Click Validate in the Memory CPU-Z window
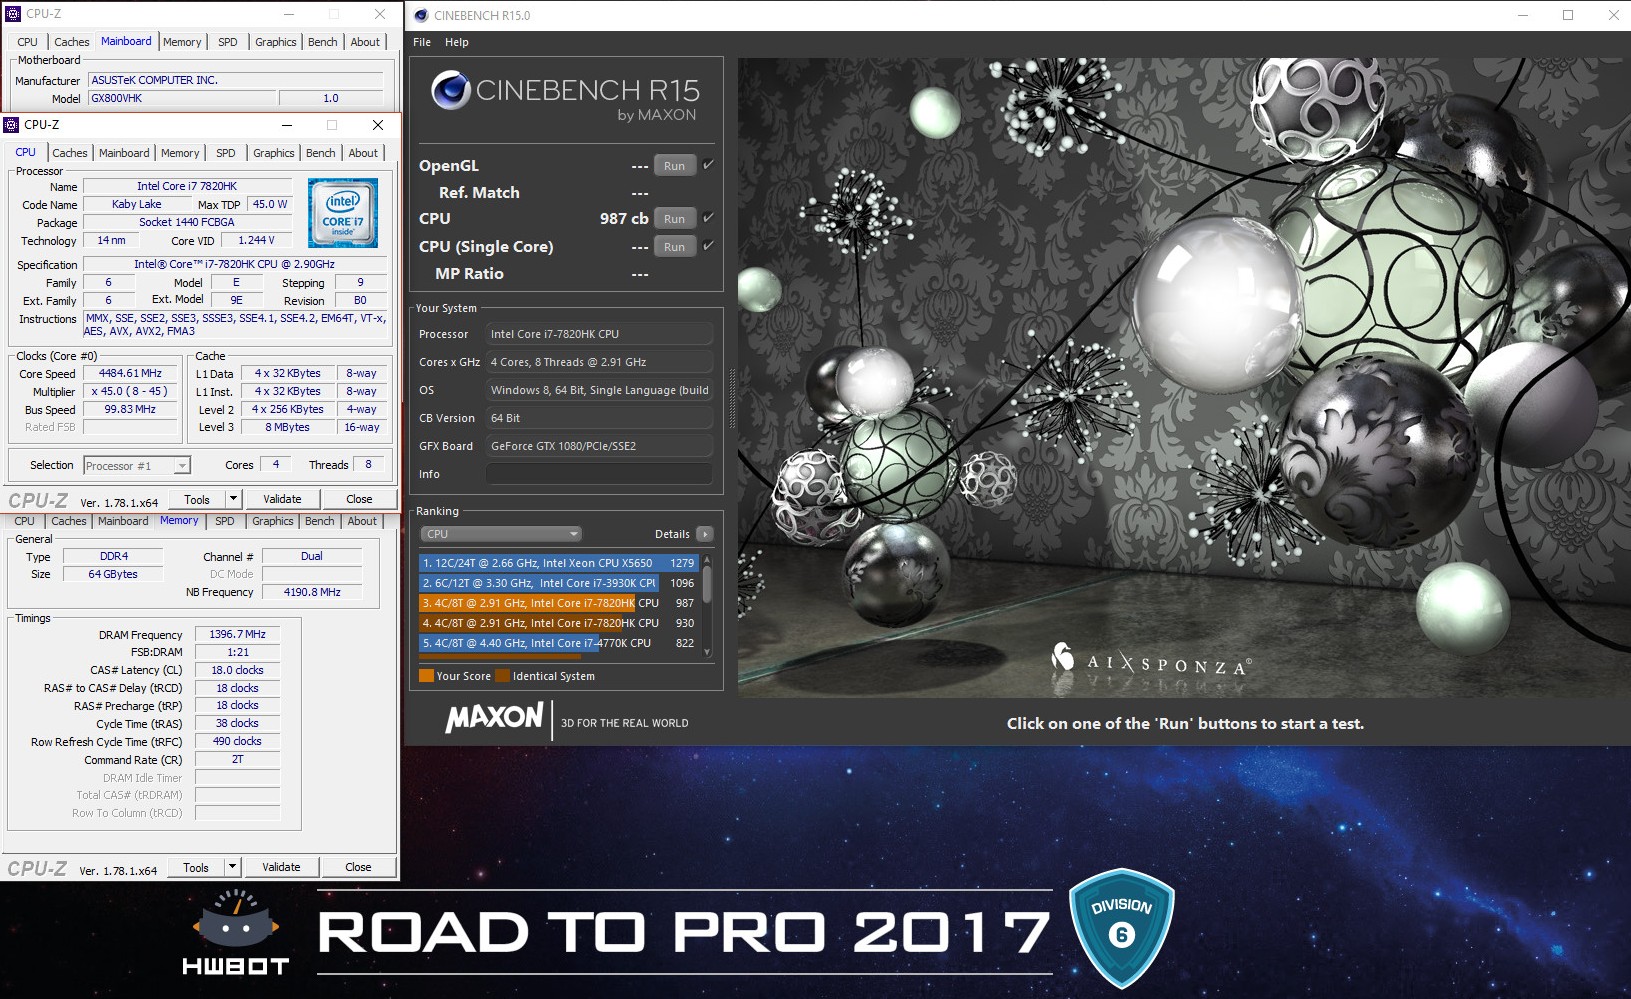 pos(281,867)
